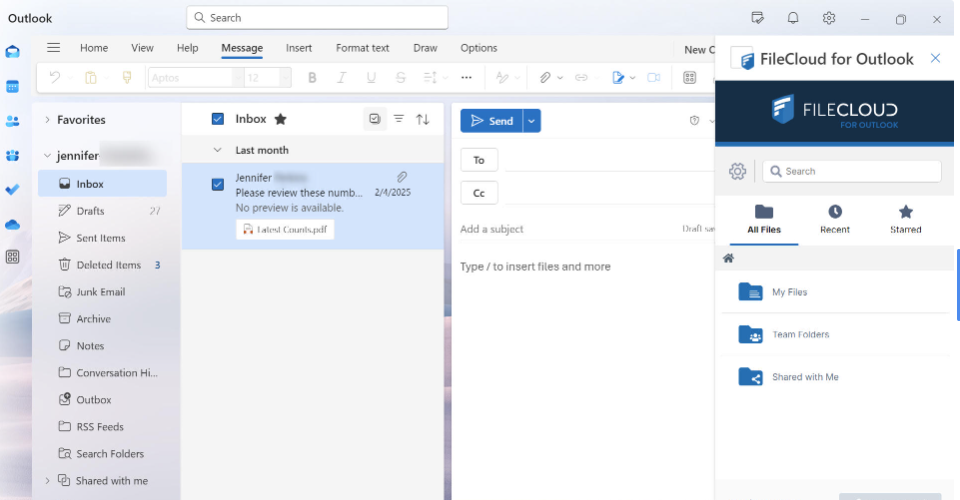Click the attach file paperclip icon

point(545,77)
